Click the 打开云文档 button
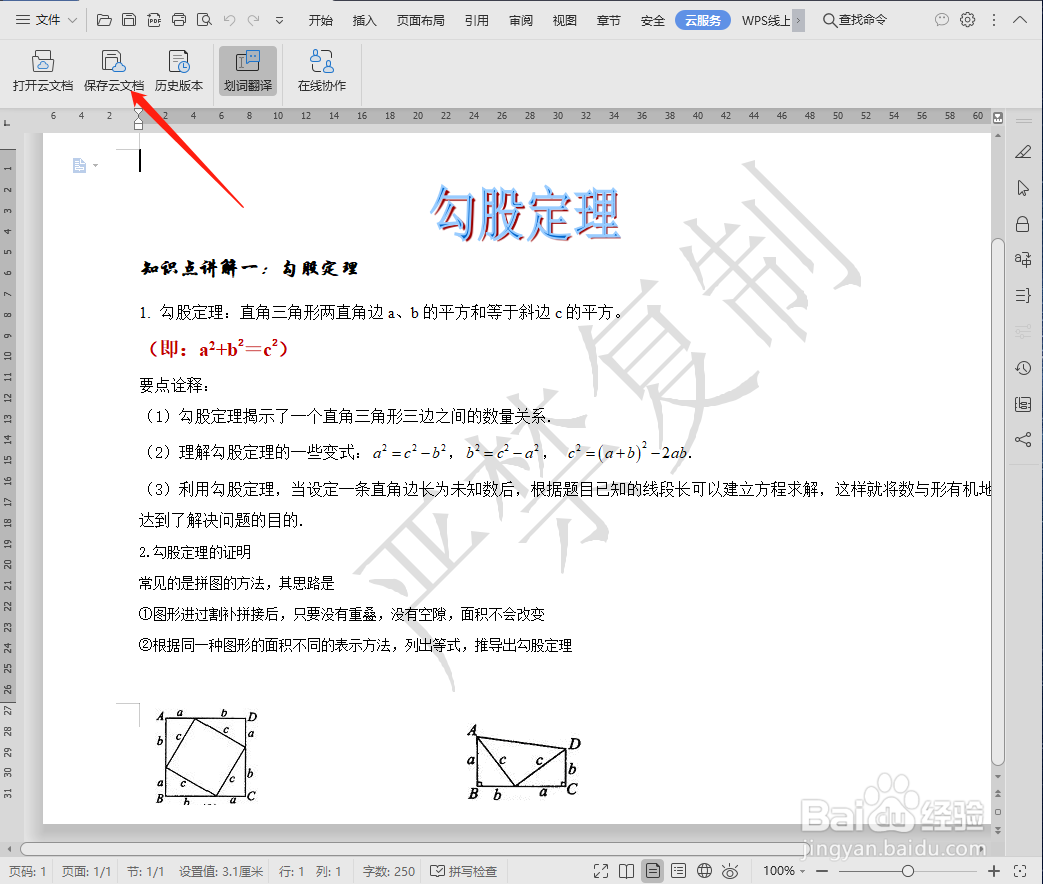This screenshot has height=884, width=1043. click(x=42, y=70)
